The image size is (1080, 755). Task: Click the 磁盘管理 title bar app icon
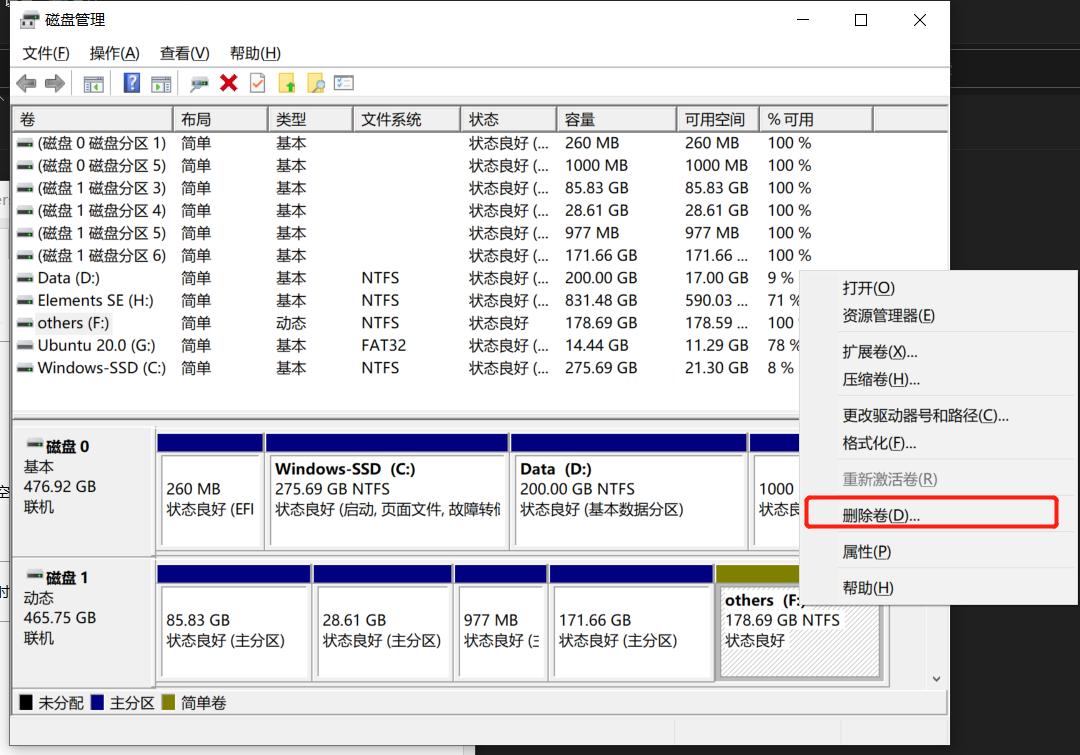point(29,21)
